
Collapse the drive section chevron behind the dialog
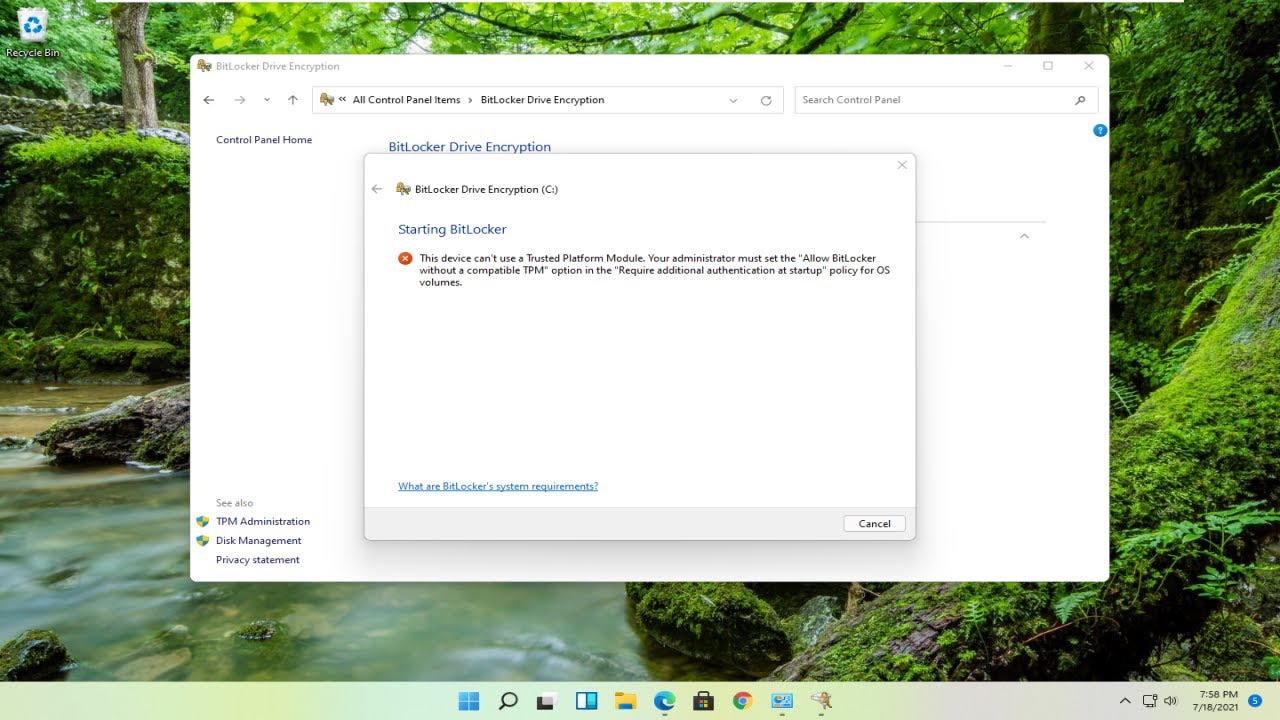coord(1024,236)
